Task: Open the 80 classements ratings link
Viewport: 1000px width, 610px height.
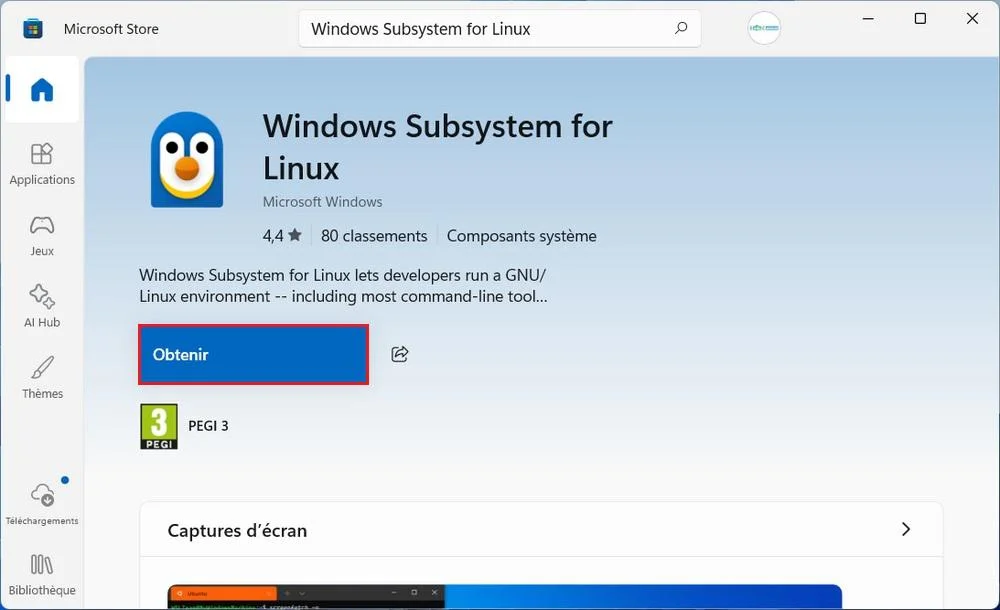Action: [x=374, y=236]
